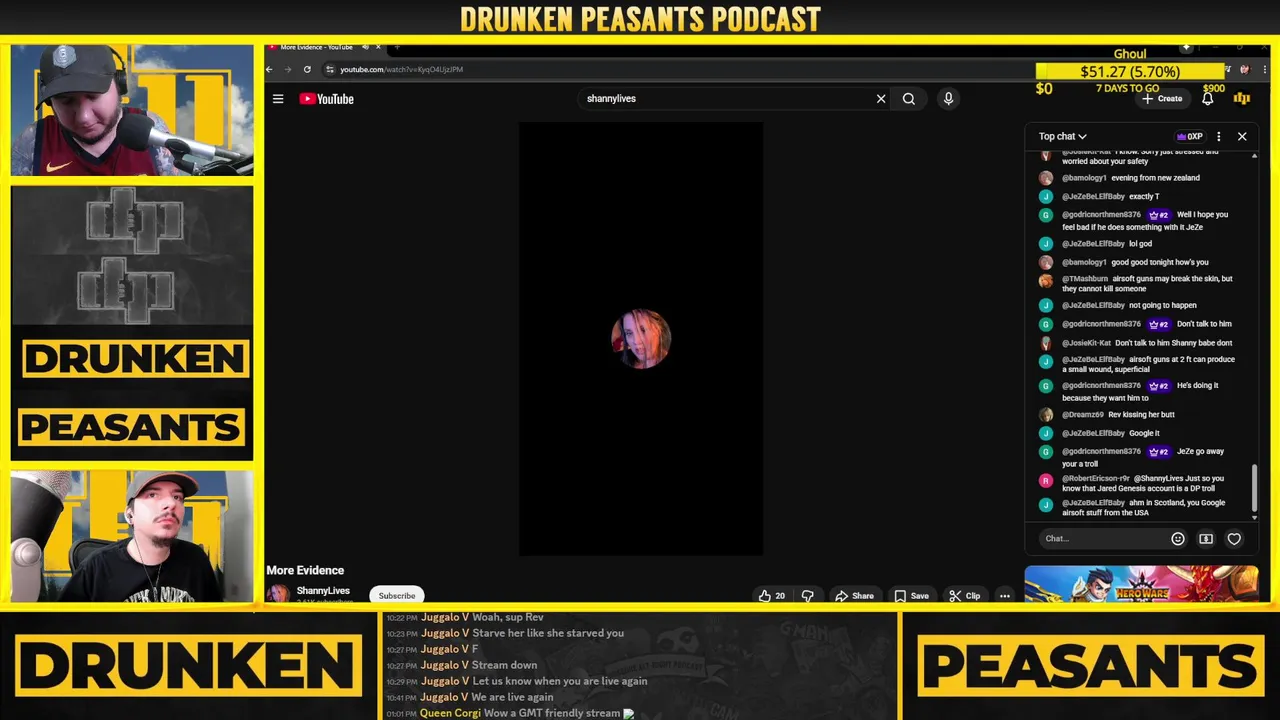Viewport: 1280px width, 720px height.
Task: Open Super Chat dollar icon
Action: (1206, 539)
